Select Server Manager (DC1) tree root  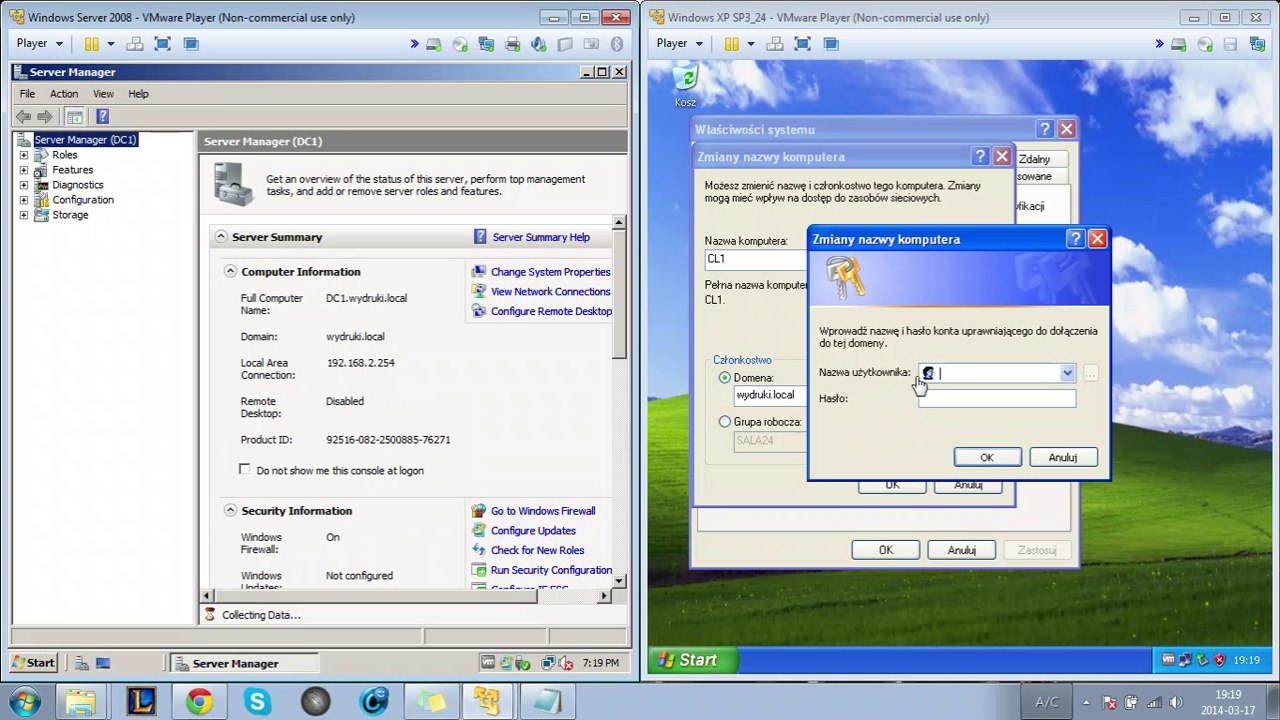click(86, 140)
